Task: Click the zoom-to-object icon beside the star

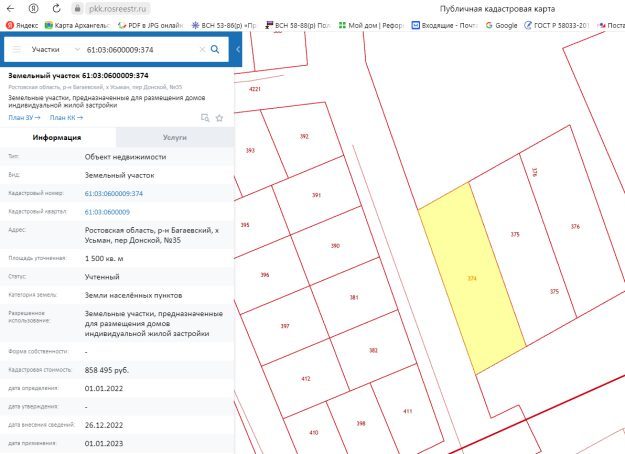Action: click(x=205, y=118)
